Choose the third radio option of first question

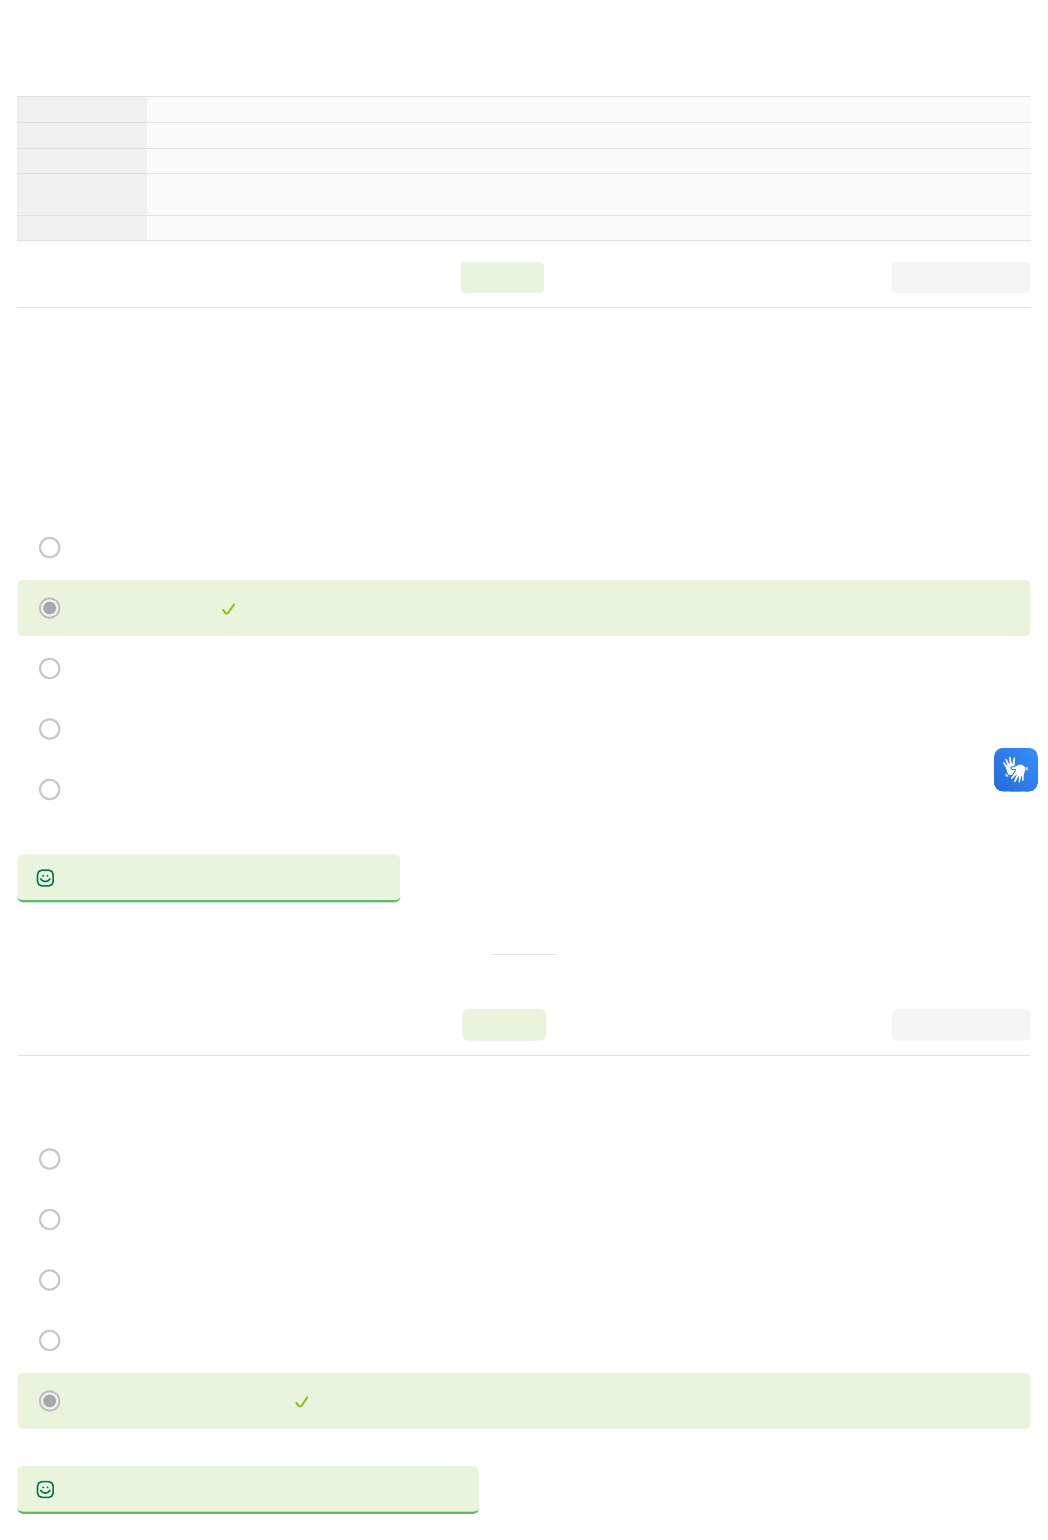(49, 668)
